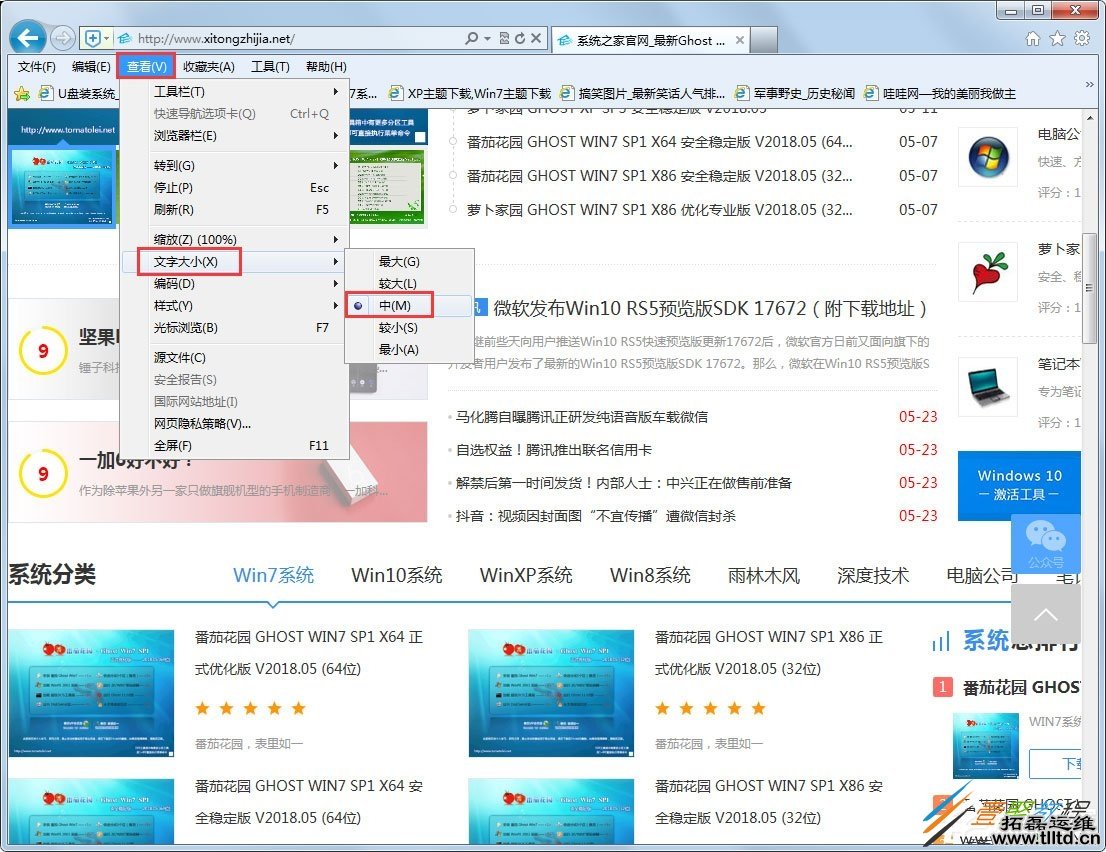Image resolution: width=1106 pixels, height=852 pixels.
Task: Open the 帮助(H) menu
Action: [x=324, y=66]
